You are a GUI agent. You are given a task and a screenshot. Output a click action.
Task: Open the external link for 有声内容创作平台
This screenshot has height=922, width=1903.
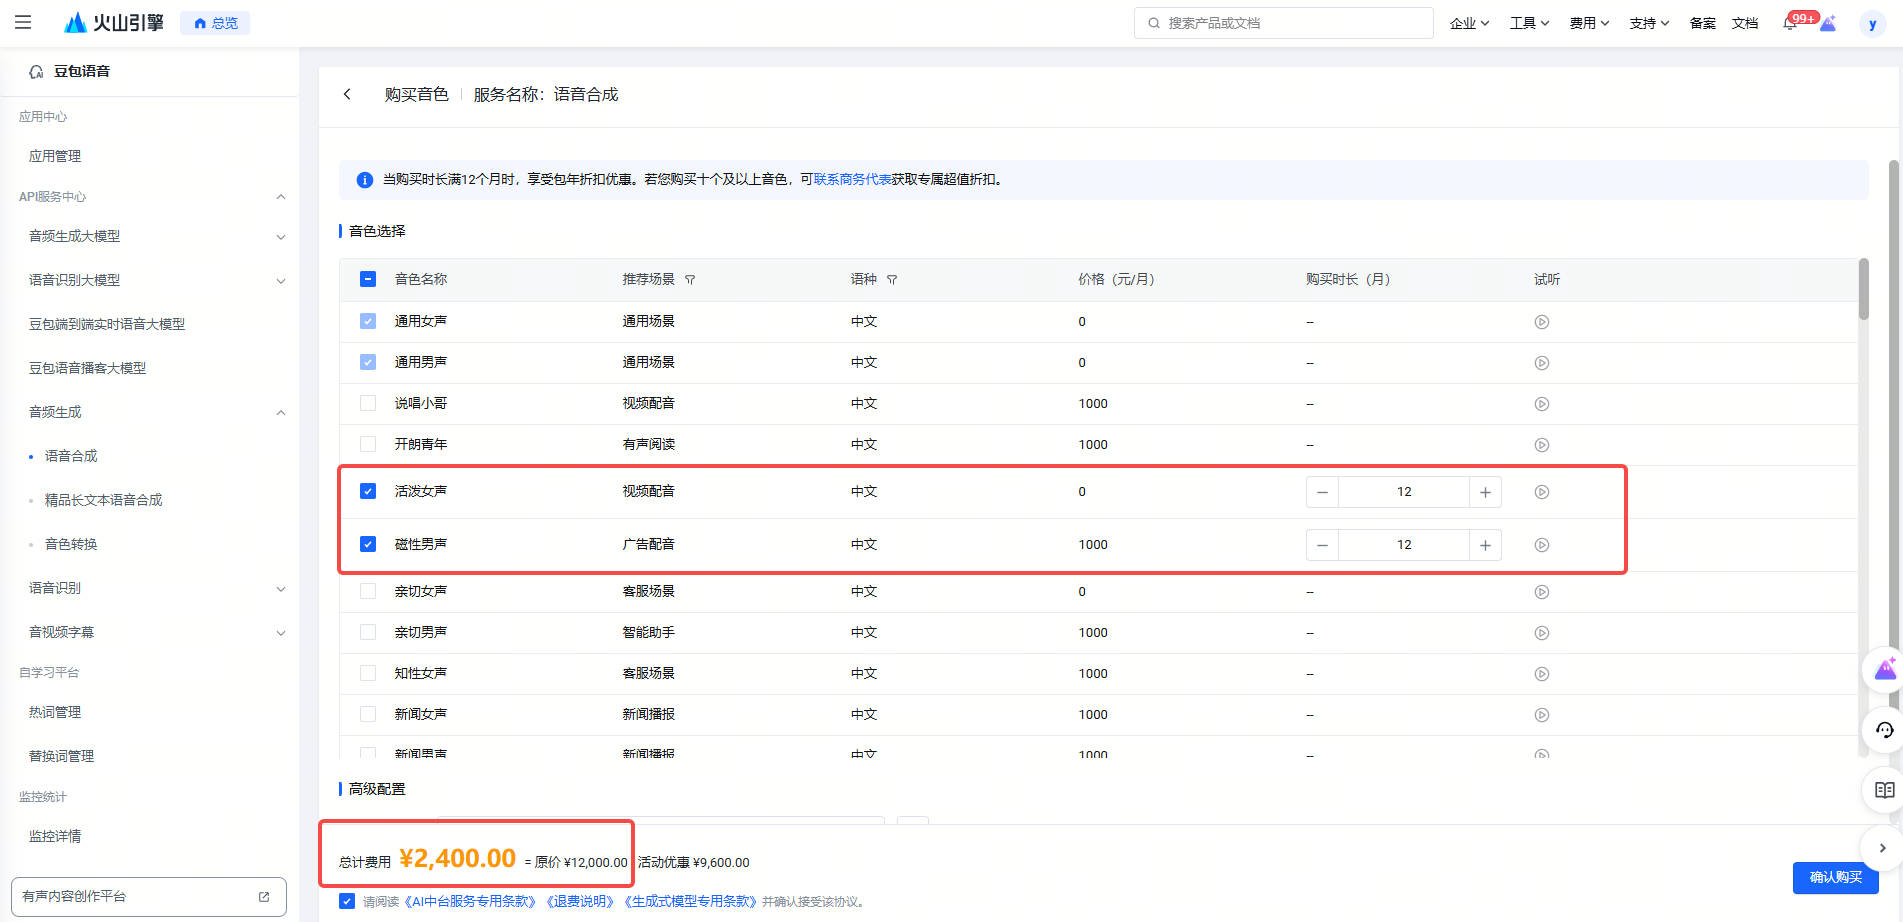coord(264,897)
